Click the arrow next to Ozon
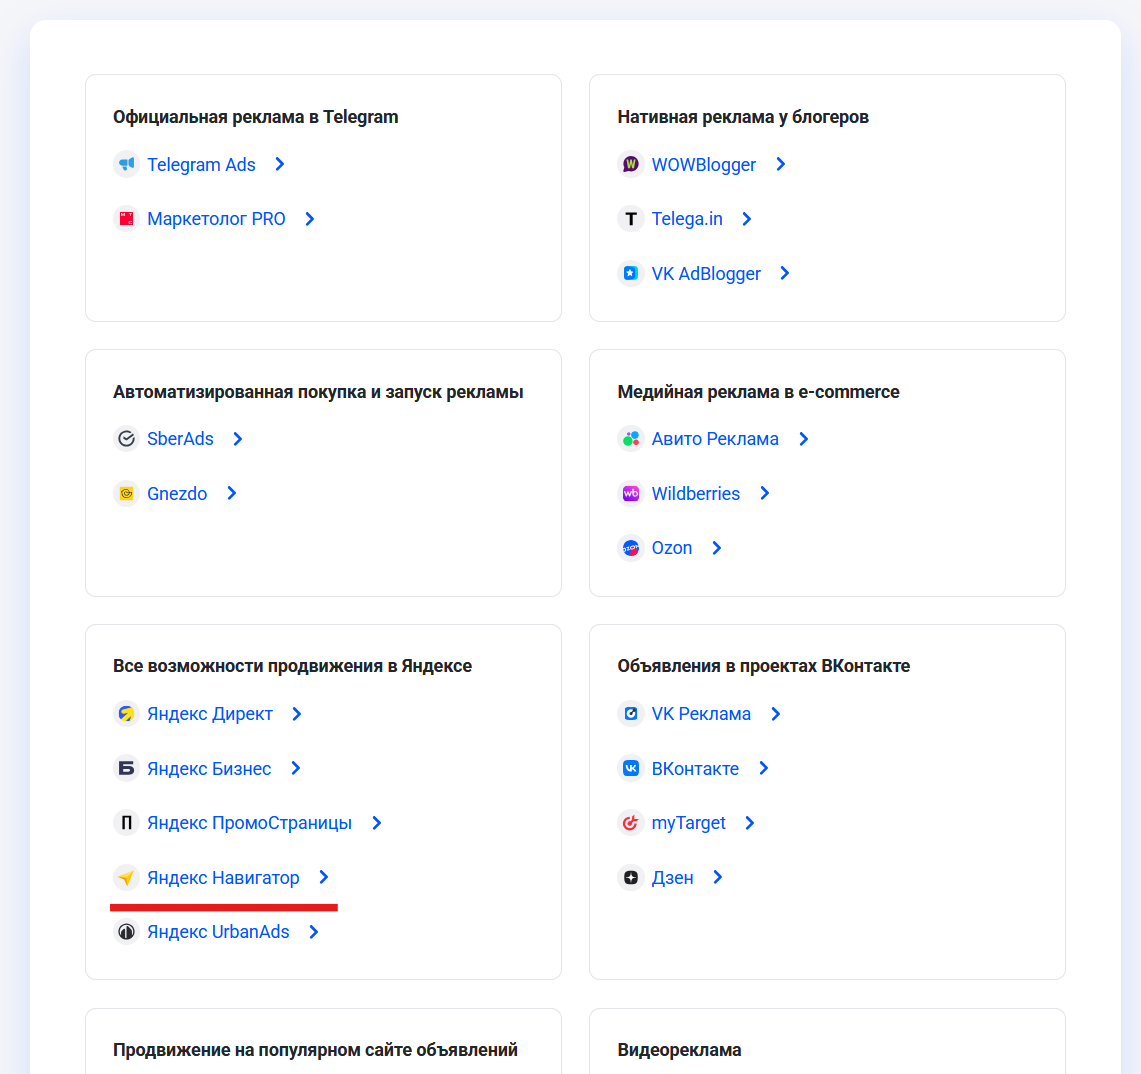Viewport: 1141px width, 1074px height. coord(717,548)
